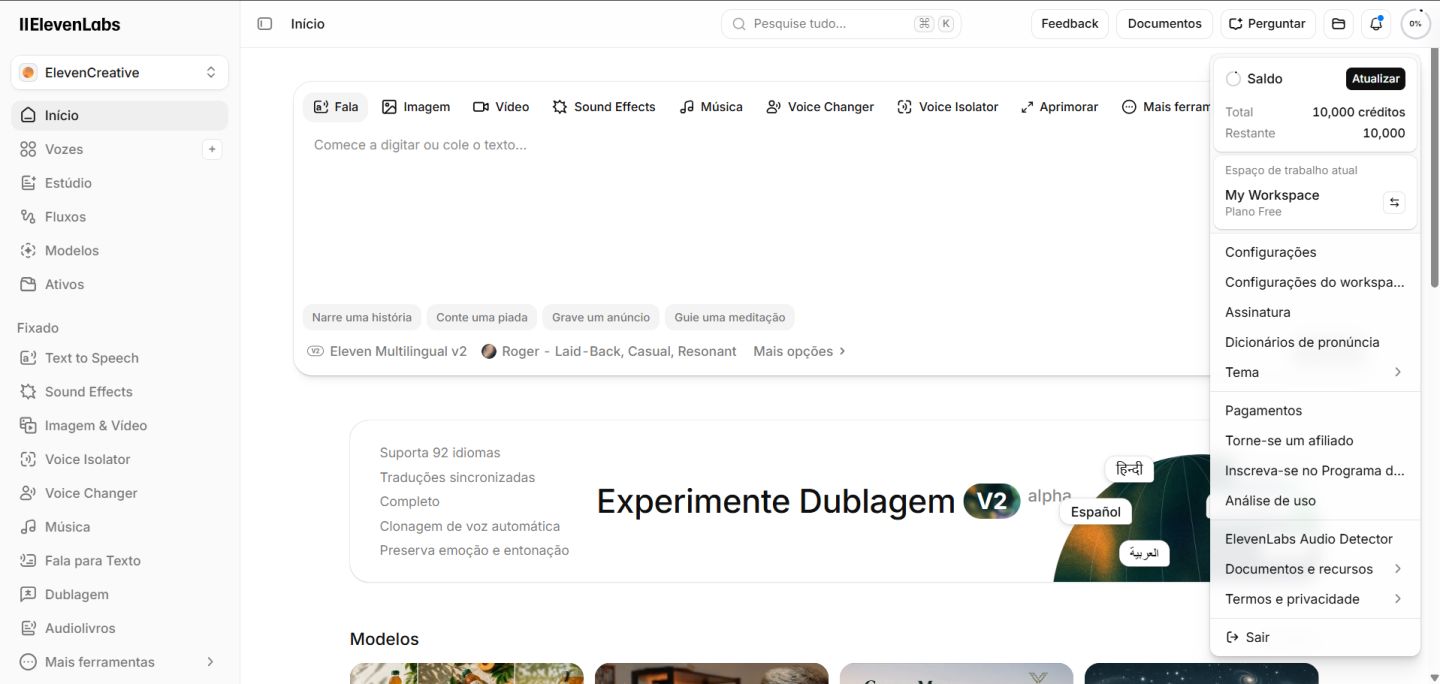Open pinned Sound Effects in sidebar
This screenshot has height=684, width=1440.
[x=120, y=392]
